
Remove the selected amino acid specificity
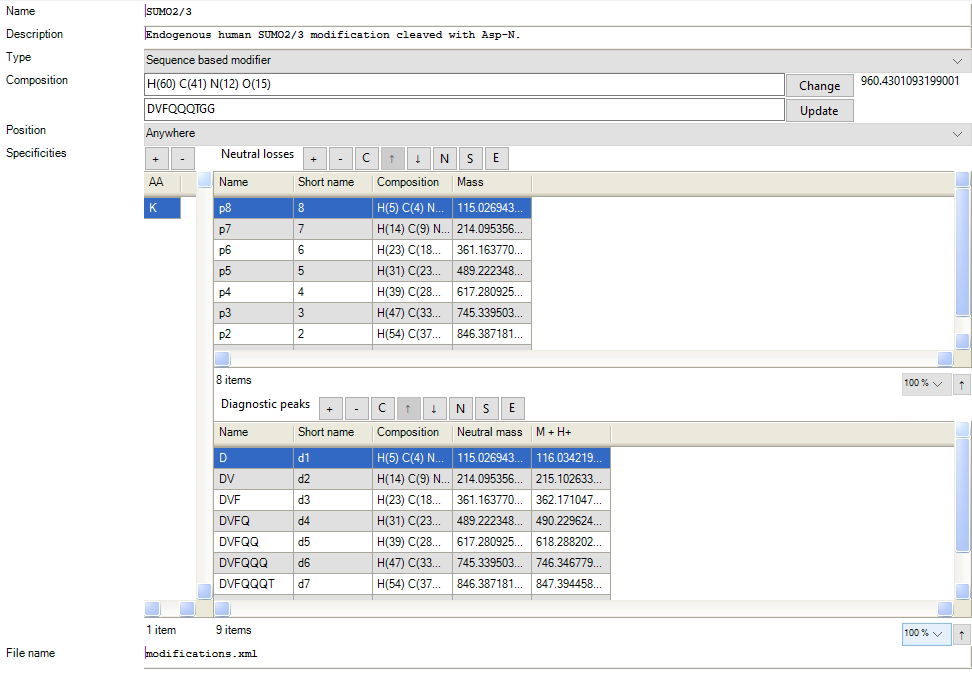(x=182, y=159)
